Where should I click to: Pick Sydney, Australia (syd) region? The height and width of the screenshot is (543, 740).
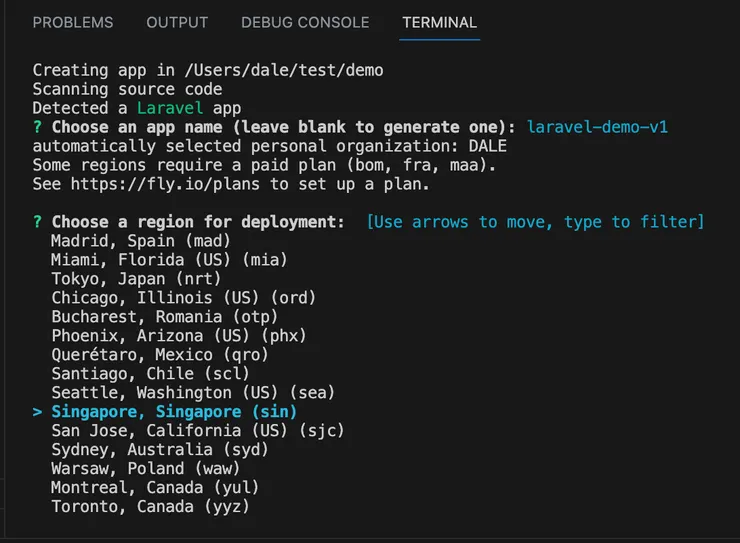coord(160,450)
